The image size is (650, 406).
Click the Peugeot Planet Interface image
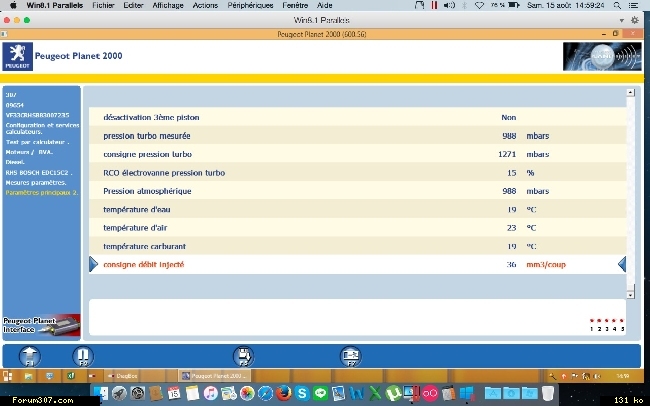tap(41, 325)
